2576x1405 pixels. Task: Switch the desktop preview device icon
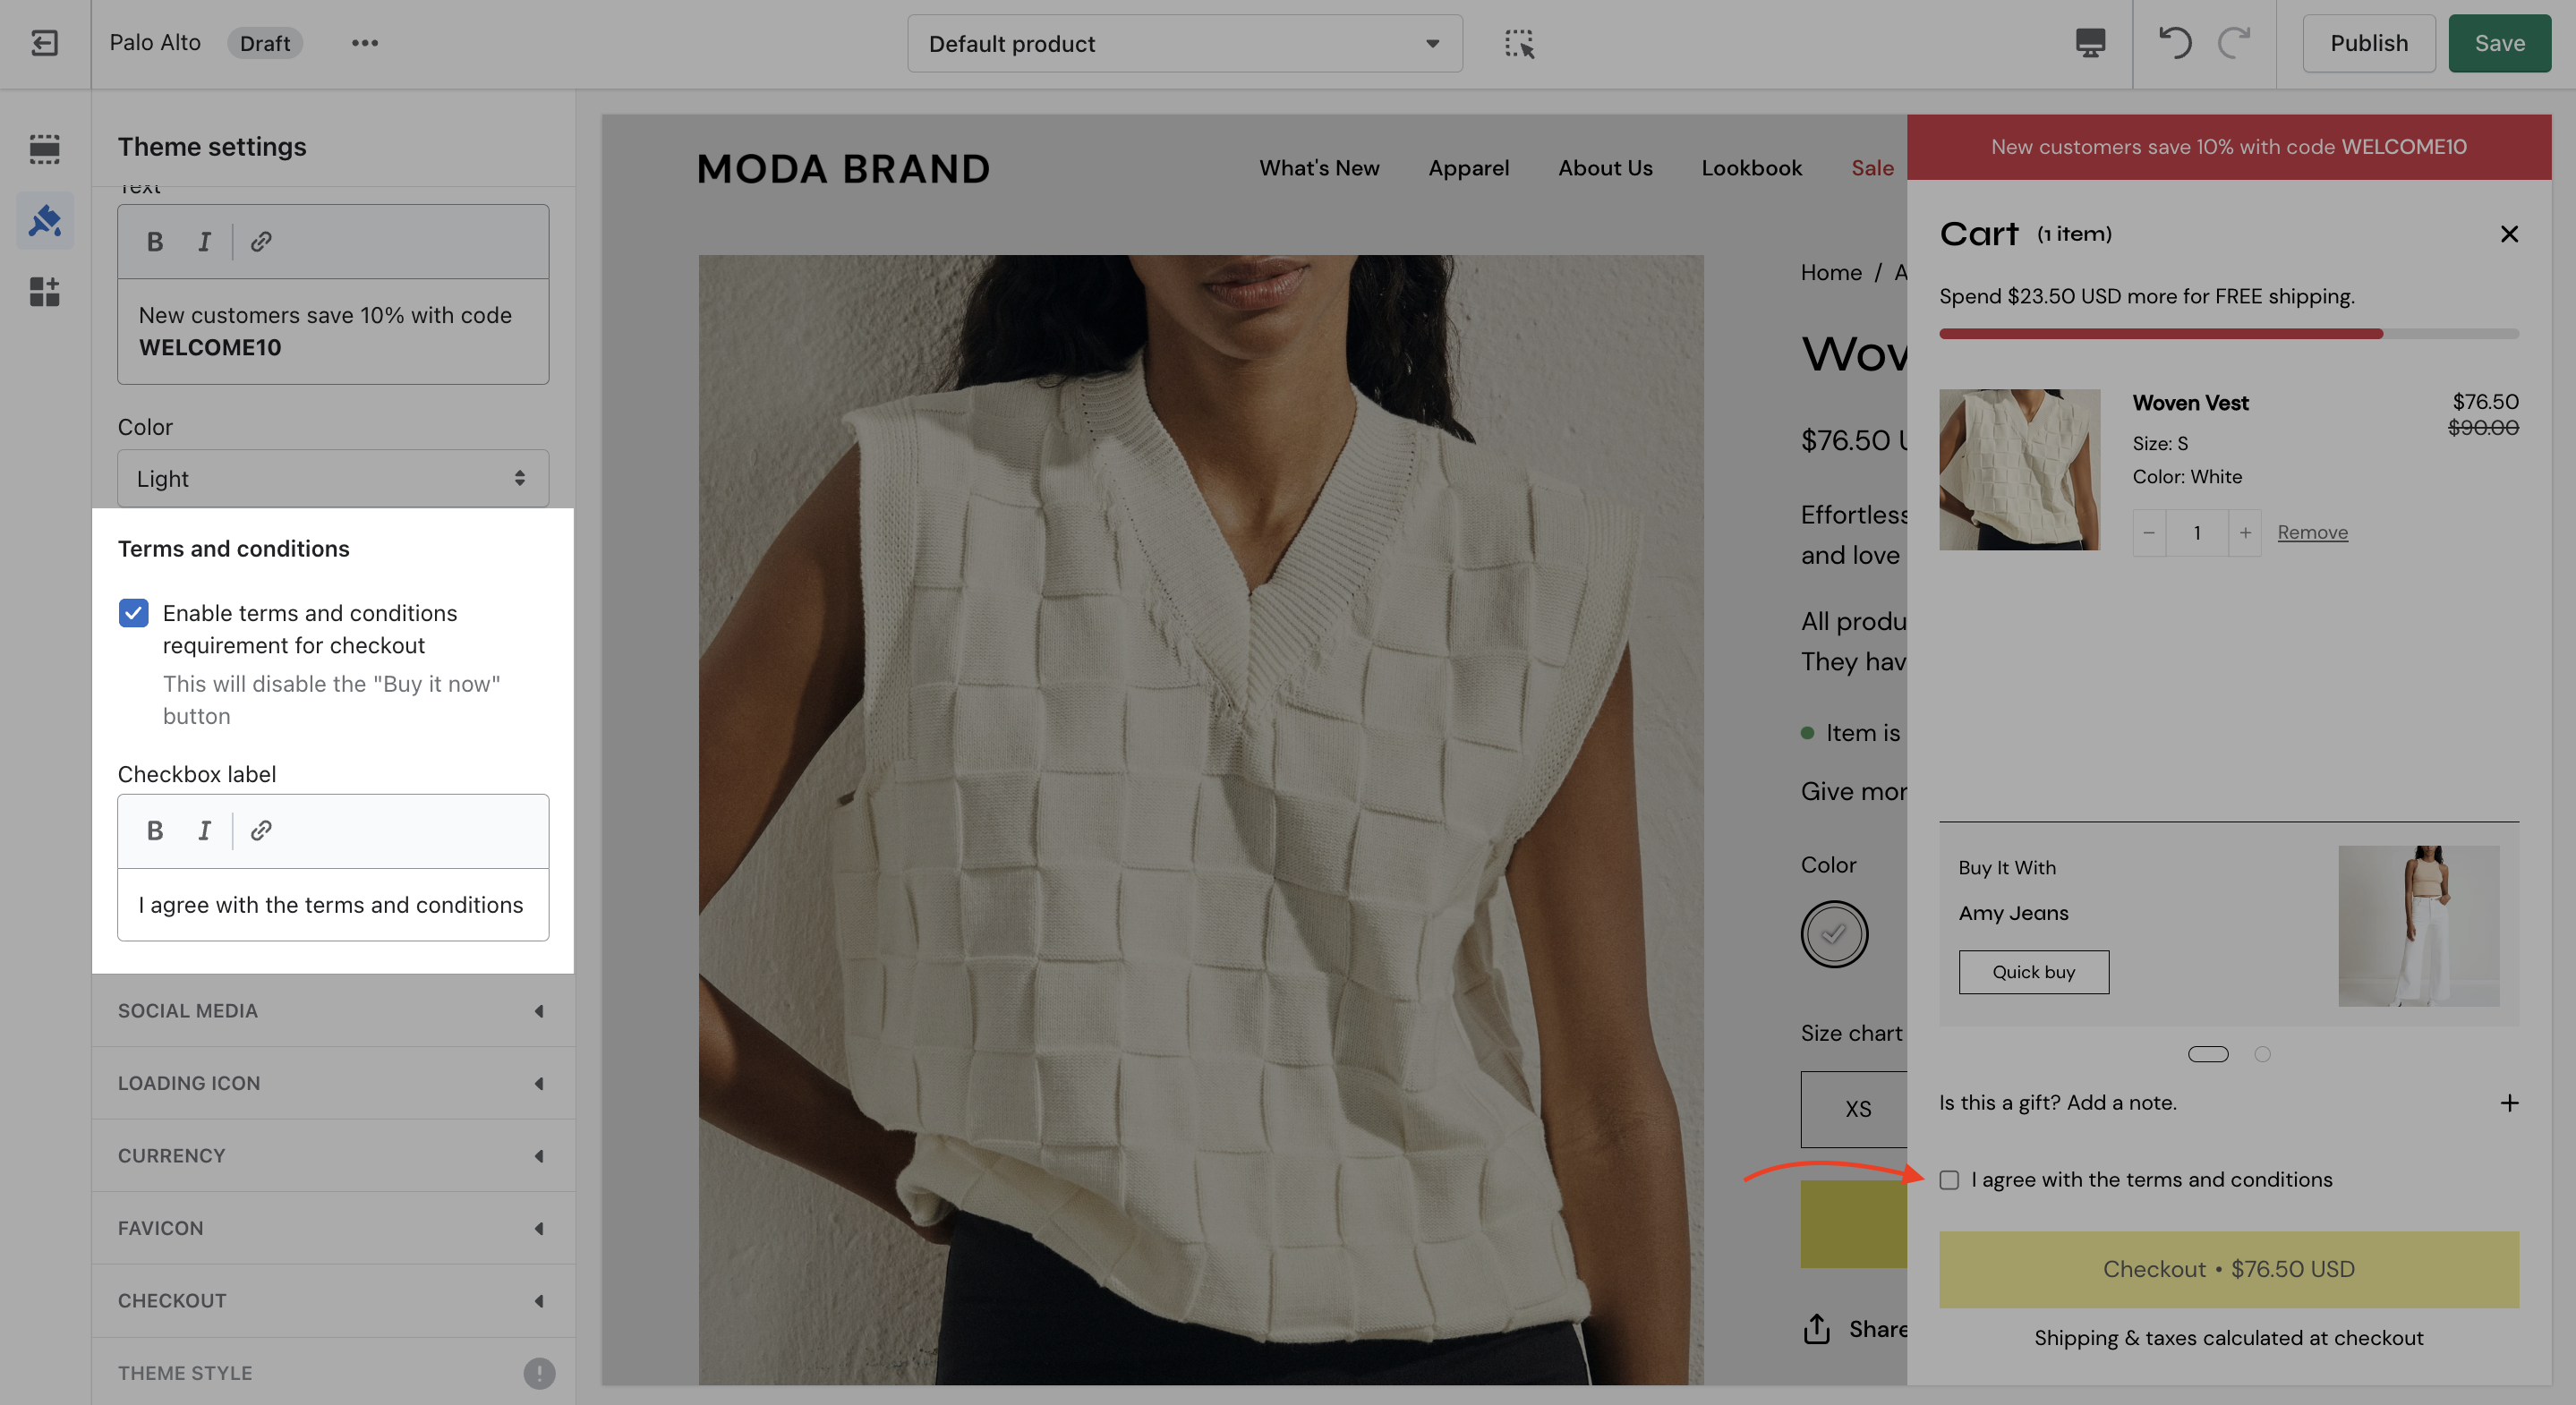[x=2090, y=43]
